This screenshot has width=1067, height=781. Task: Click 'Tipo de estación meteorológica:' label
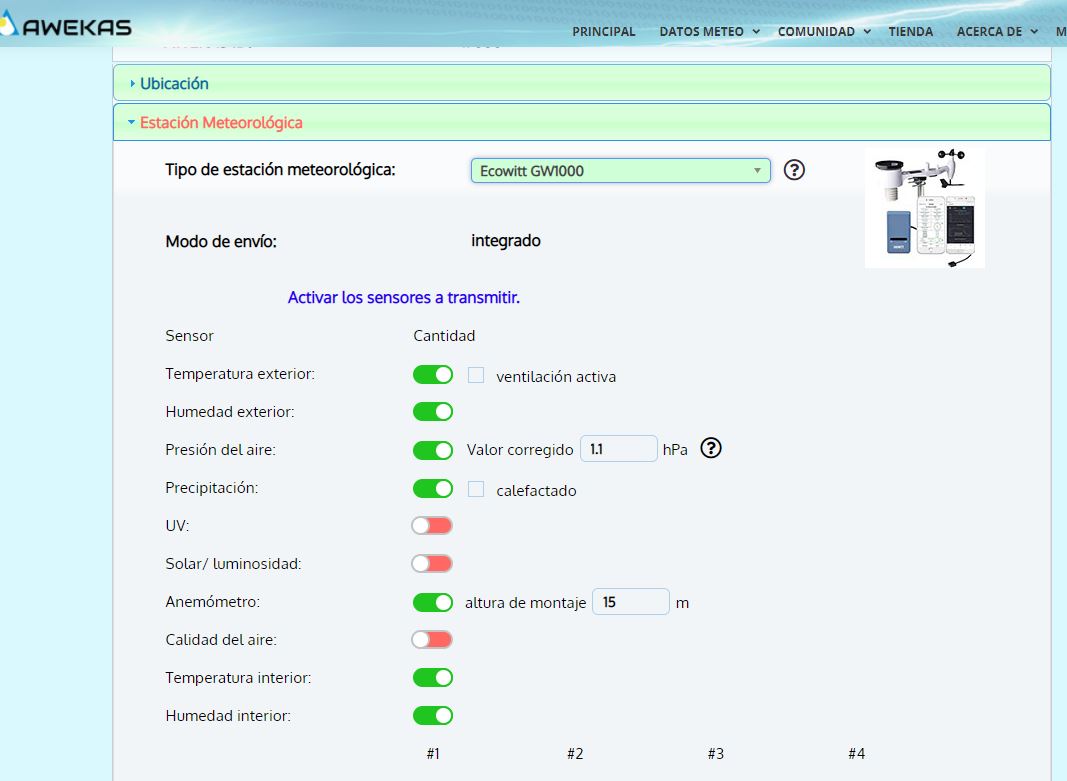pyautogui.click(x=280, y=170)
